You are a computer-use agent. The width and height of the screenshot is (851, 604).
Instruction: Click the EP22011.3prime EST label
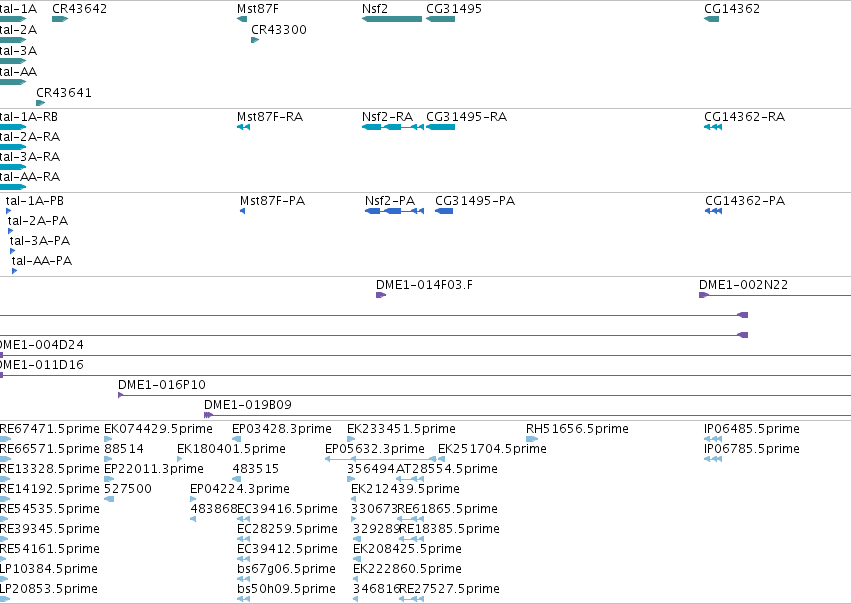coord(154,469)
